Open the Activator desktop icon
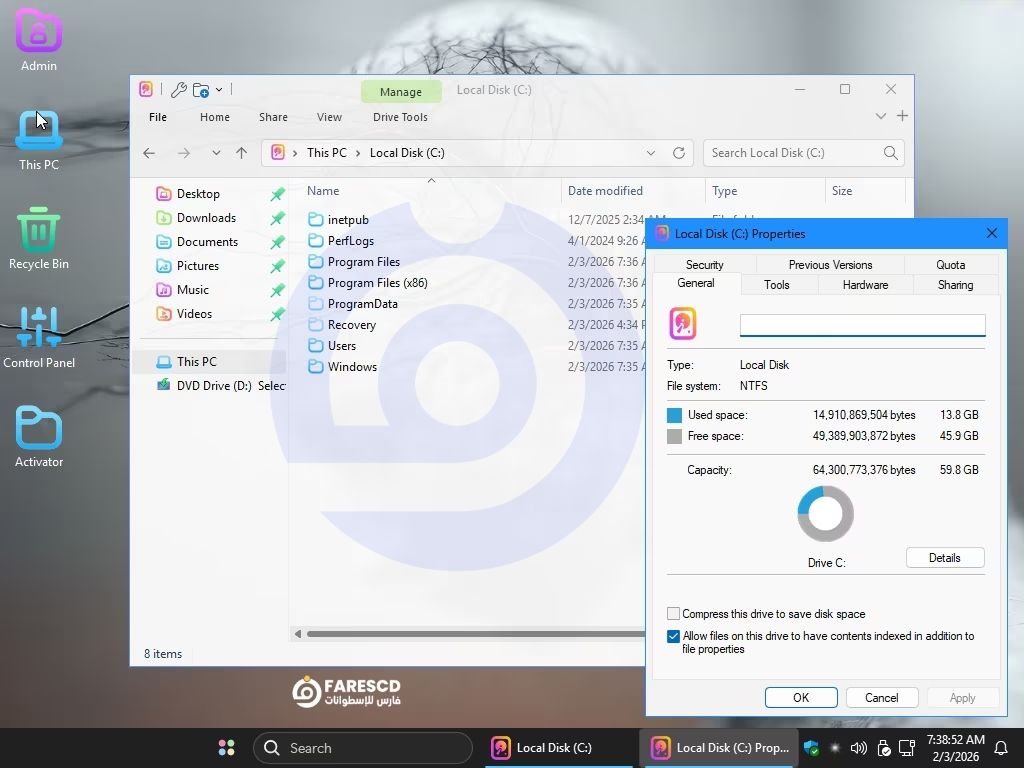Viewport: 1024px width, 768px height. [39, 436]
